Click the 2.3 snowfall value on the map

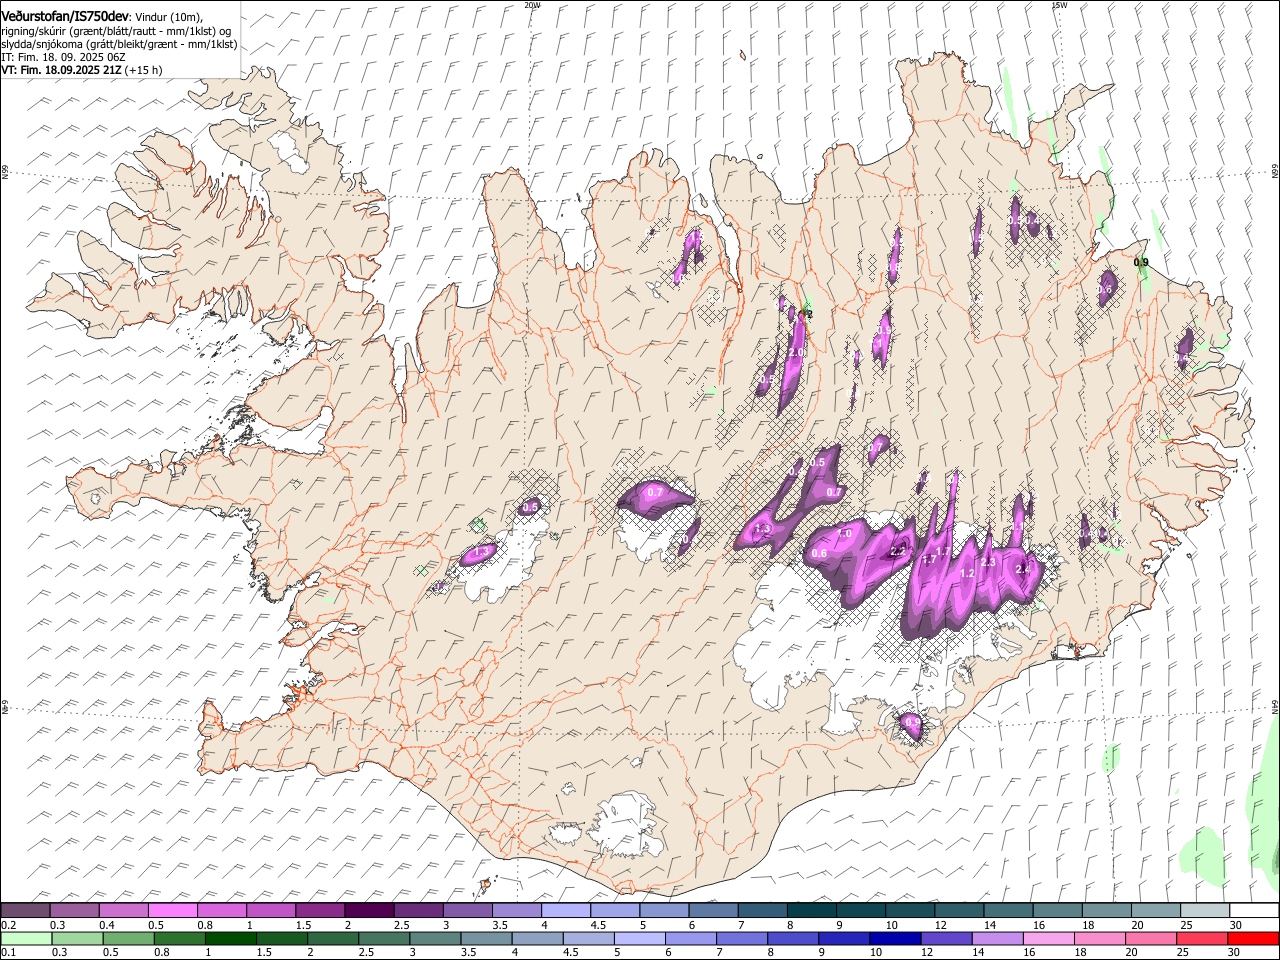point(988,563)
